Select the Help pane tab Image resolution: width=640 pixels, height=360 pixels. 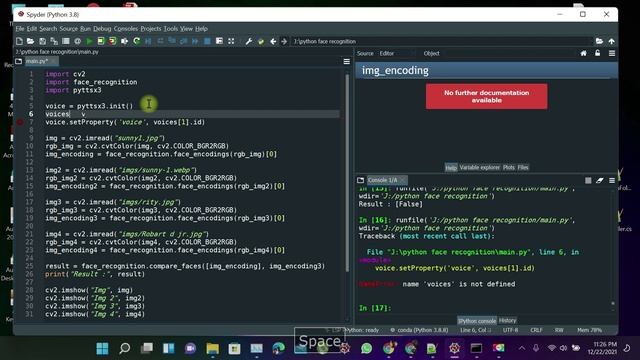click(451, 167)
